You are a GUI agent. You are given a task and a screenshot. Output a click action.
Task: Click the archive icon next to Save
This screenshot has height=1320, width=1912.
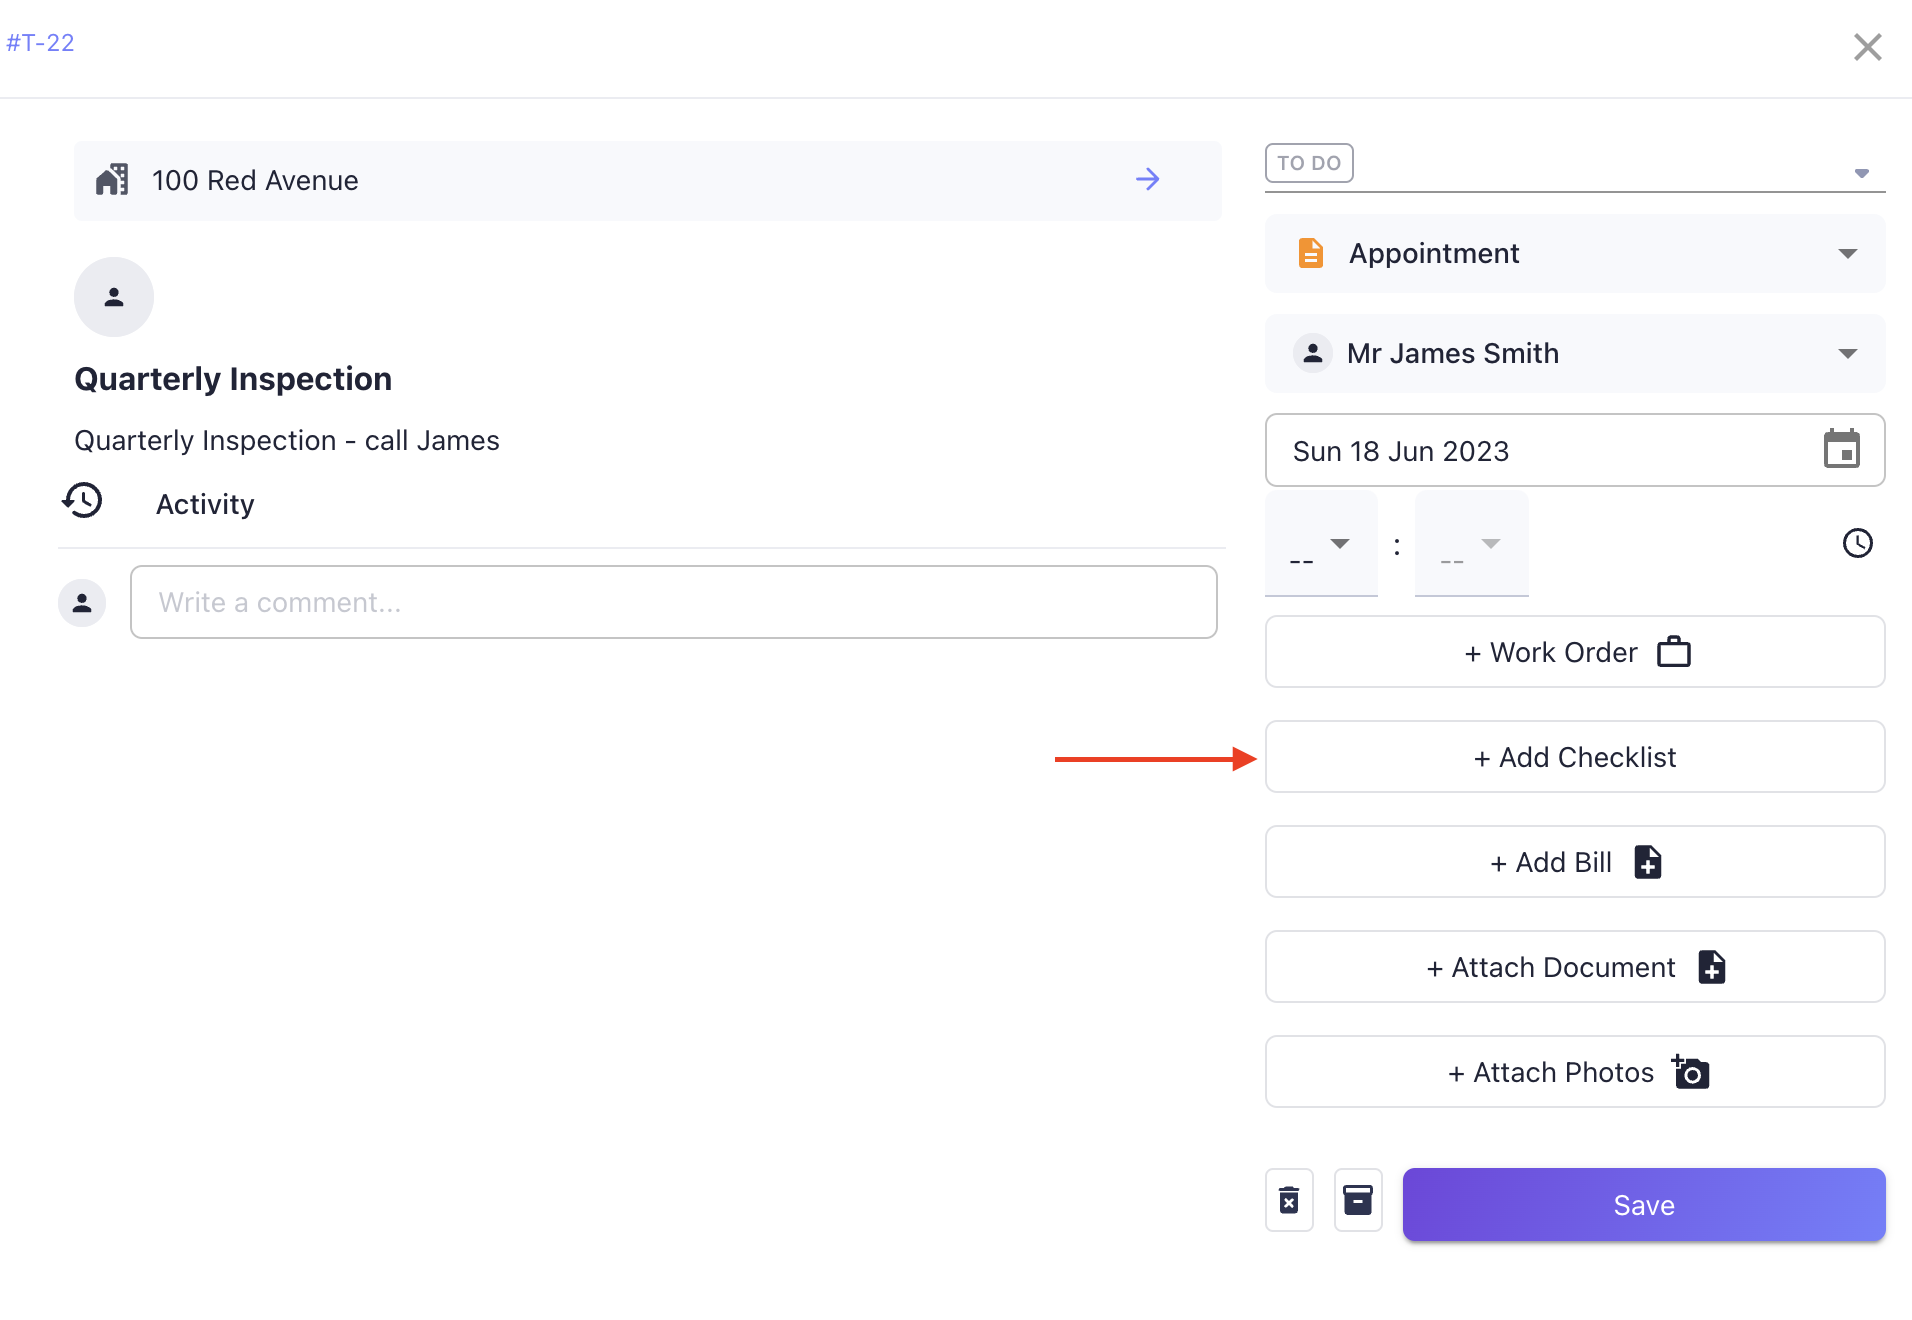[x=1358, y=1200]
